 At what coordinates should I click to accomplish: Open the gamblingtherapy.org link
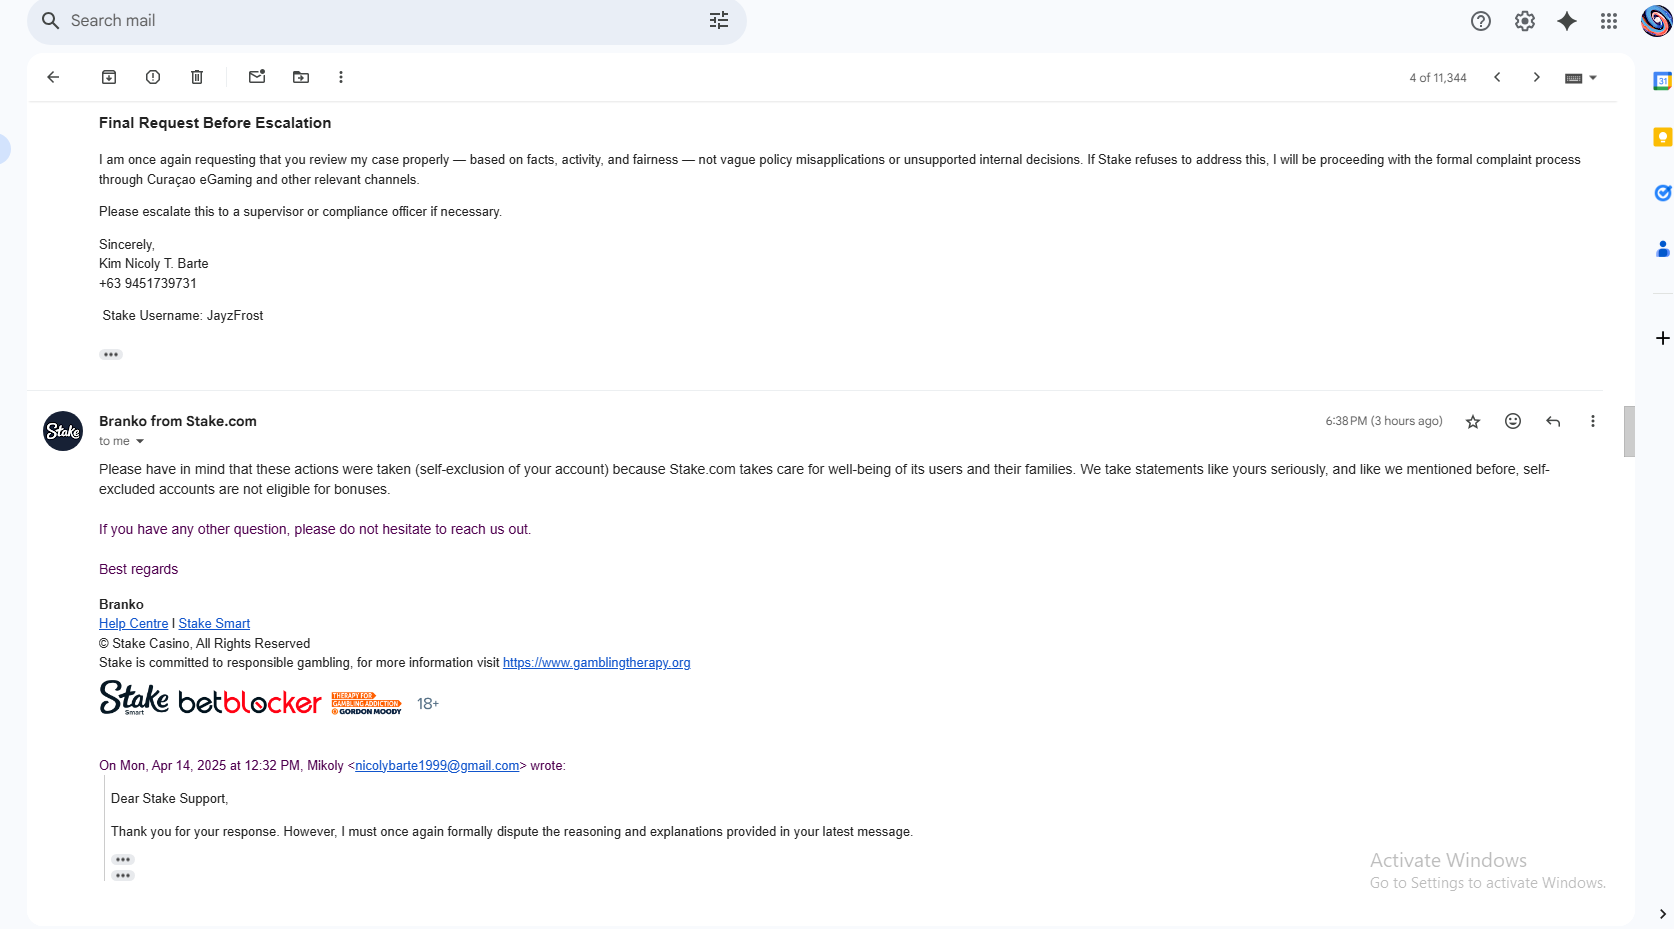tap(597, 663)
